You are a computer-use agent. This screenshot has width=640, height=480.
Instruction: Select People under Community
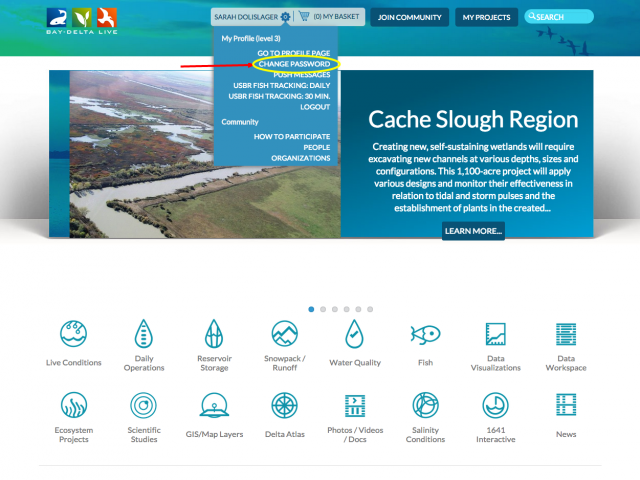pos(317,147)
